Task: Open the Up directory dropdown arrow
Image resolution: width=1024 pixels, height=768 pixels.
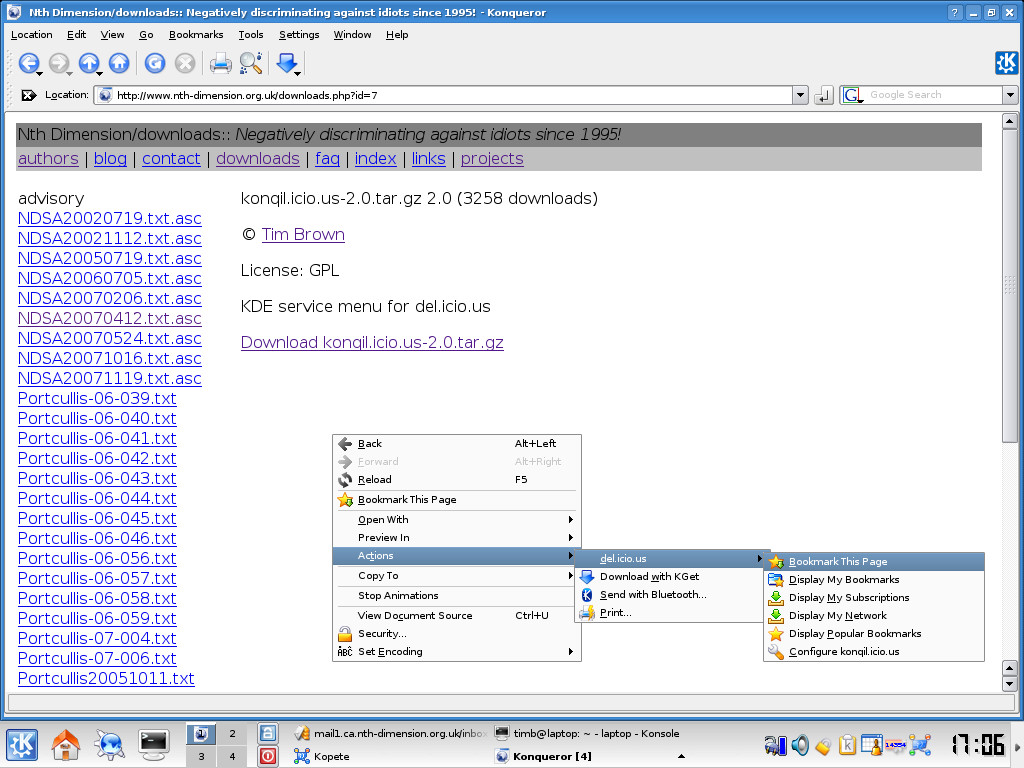Action: (x=100, y=73)
